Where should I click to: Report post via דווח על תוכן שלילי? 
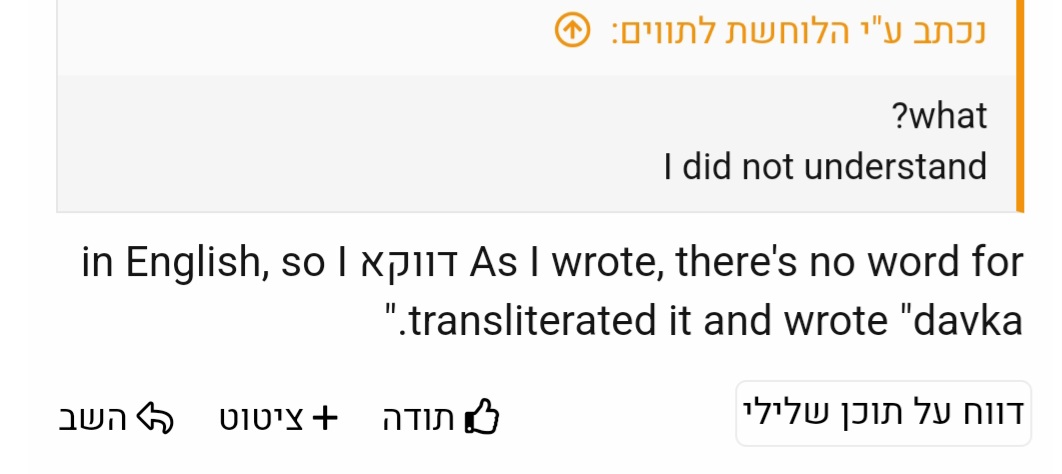883,413
